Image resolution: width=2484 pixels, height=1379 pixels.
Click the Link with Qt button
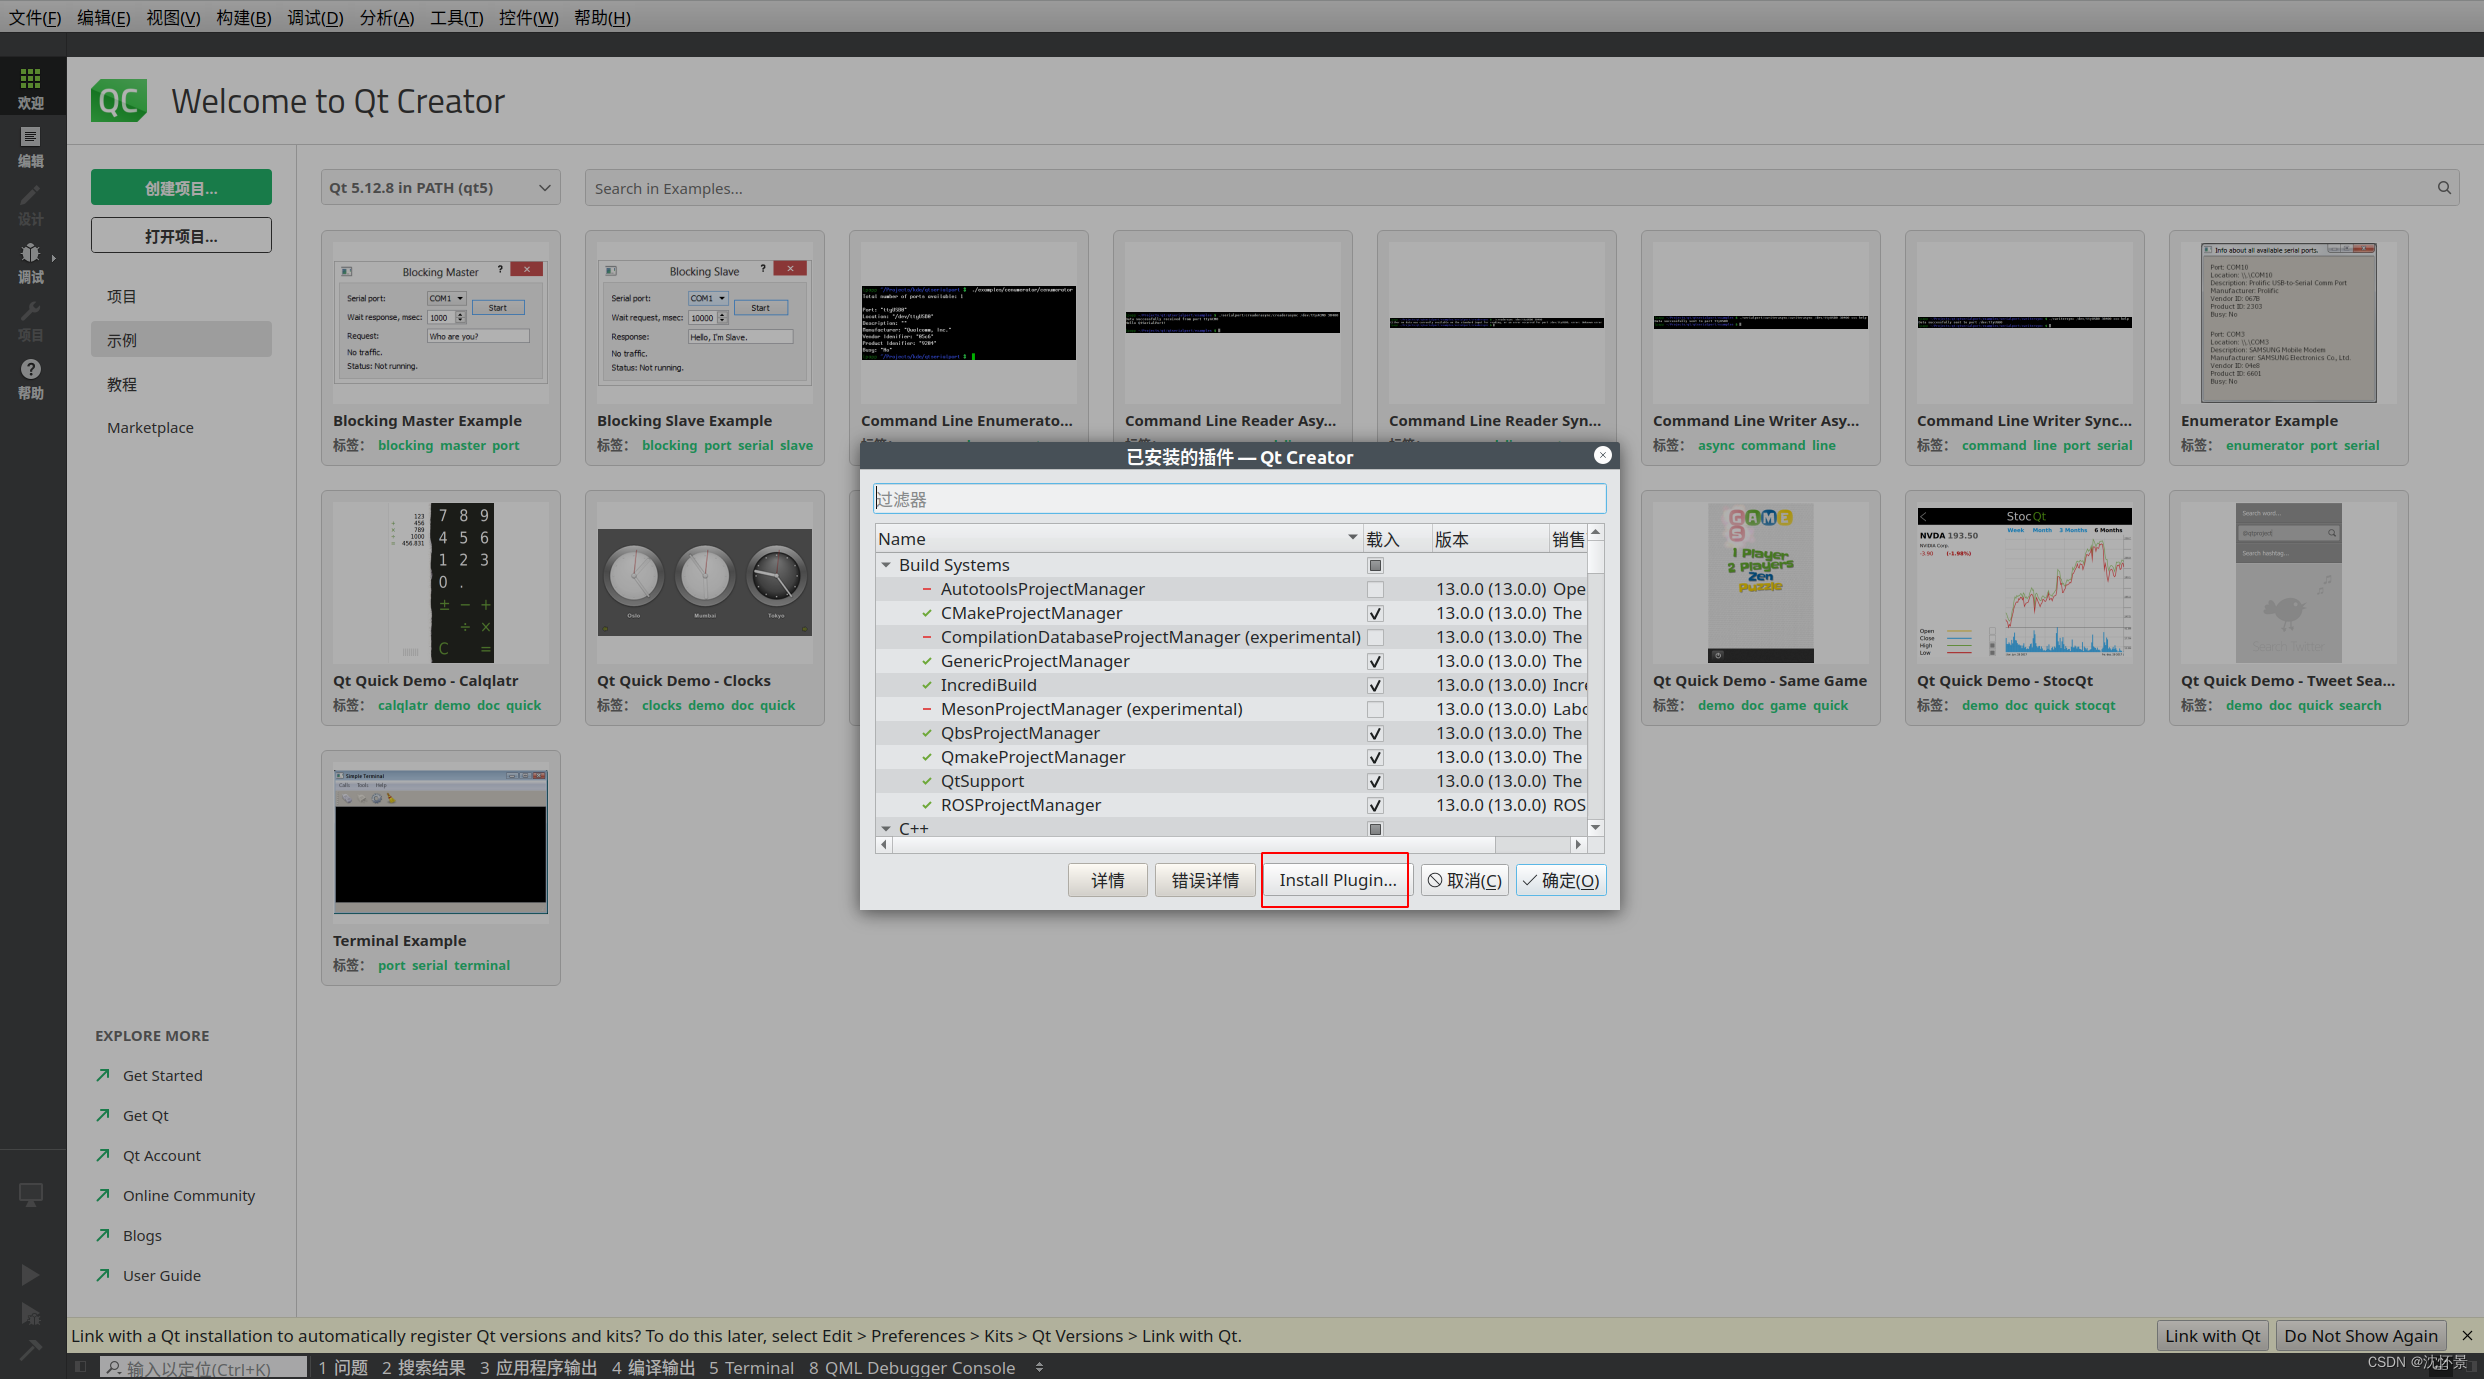click(2212, 1335)
